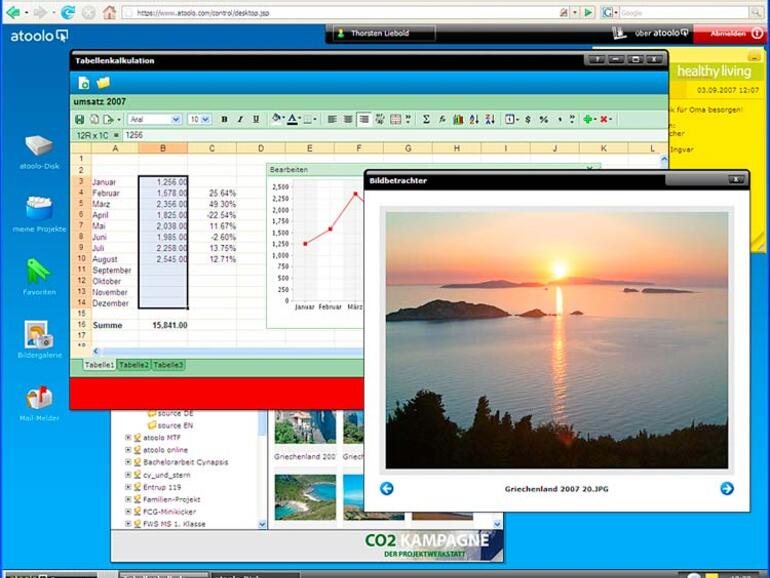Expand the Bachelorarbeit Cynapsis tree node
This screenshot has width=770, height=578.
click(128, 462)
